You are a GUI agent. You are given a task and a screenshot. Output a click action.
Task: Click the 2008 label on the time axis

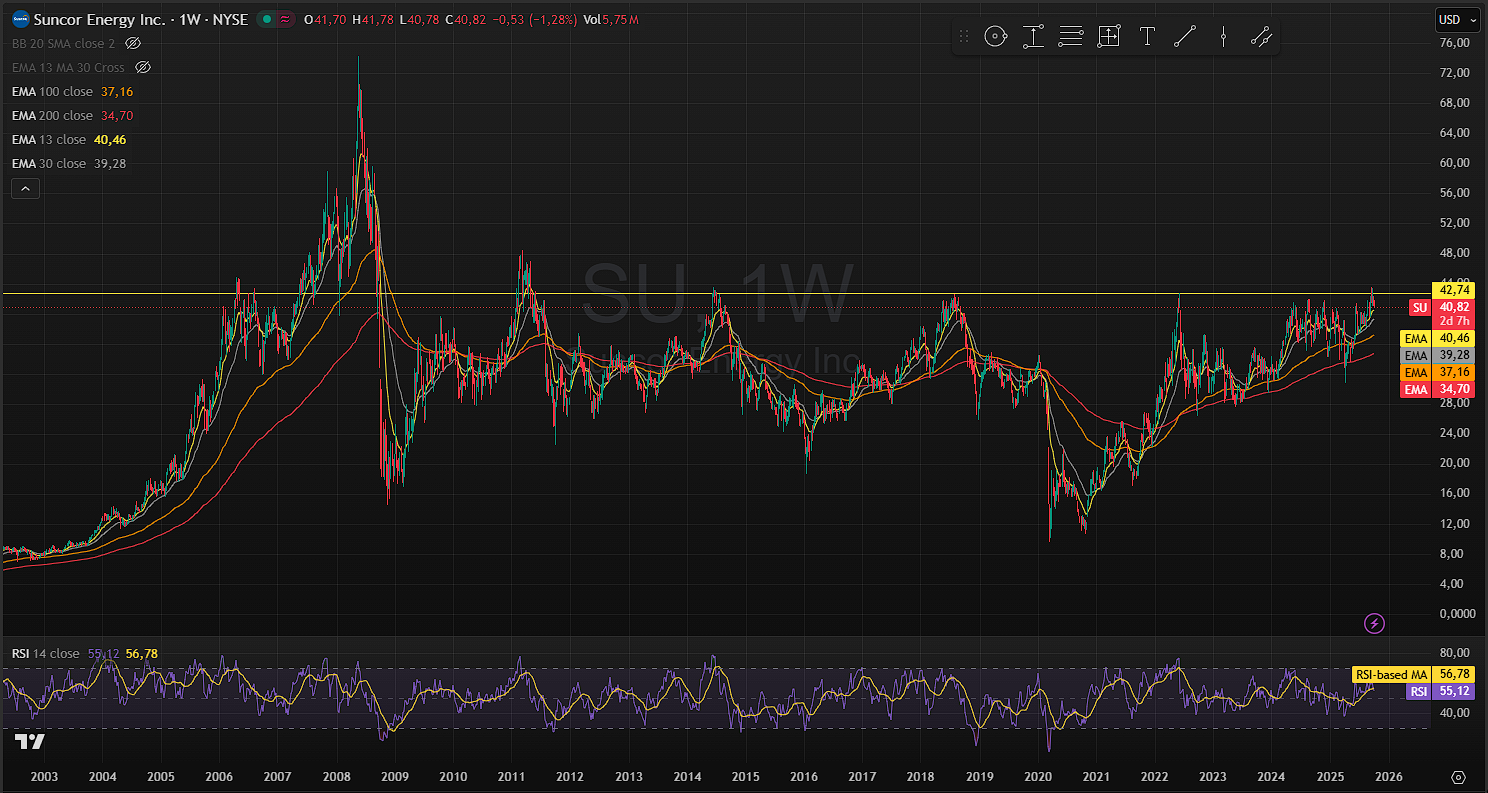tap(337, 777)
